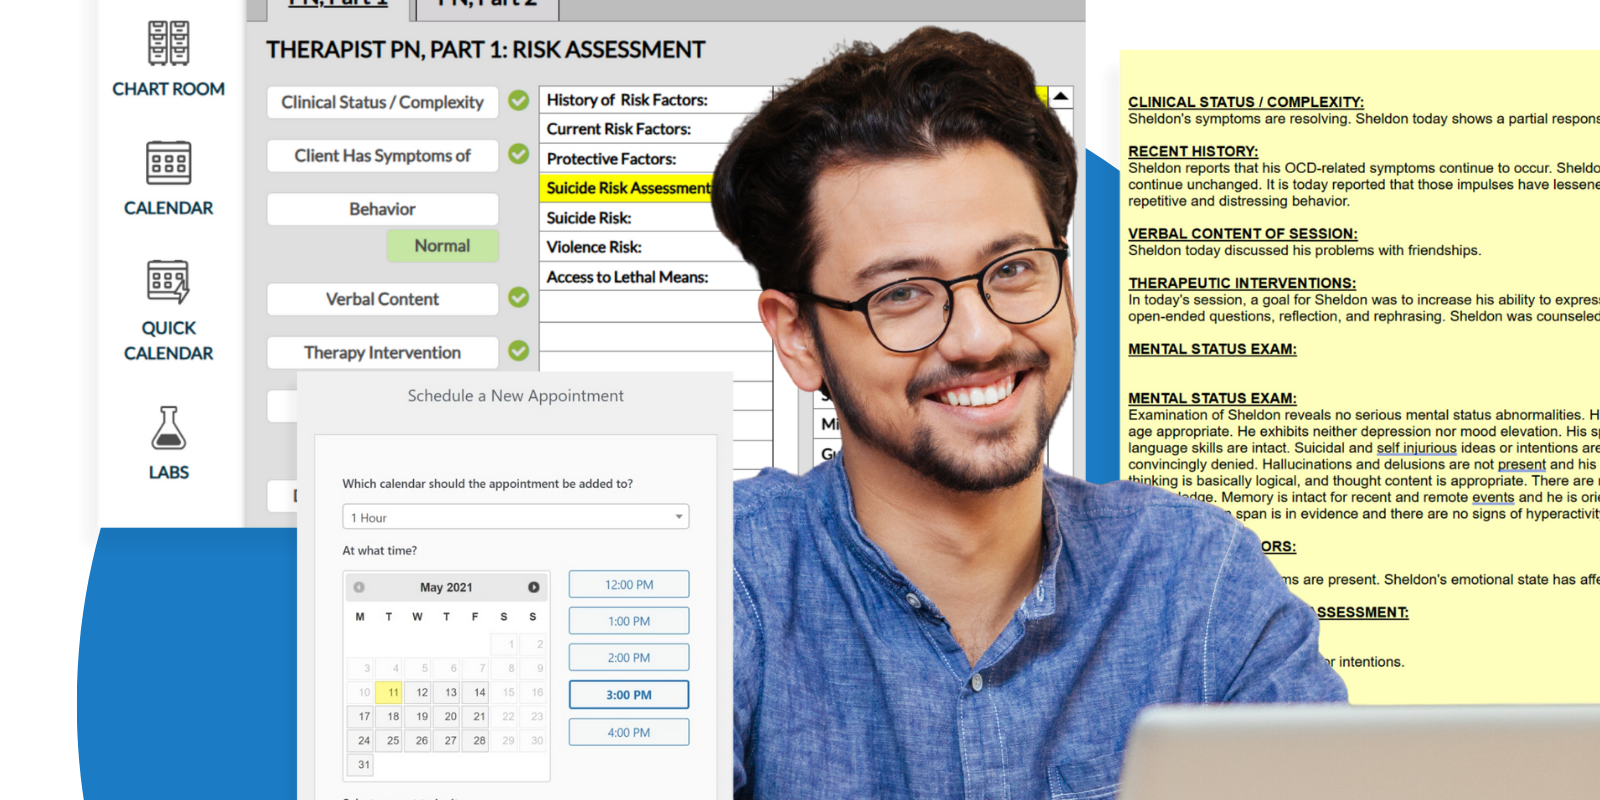Viewport: 1600px width, 800px height.
Task: Open the Labs flask icon
Action: point(168,428)
